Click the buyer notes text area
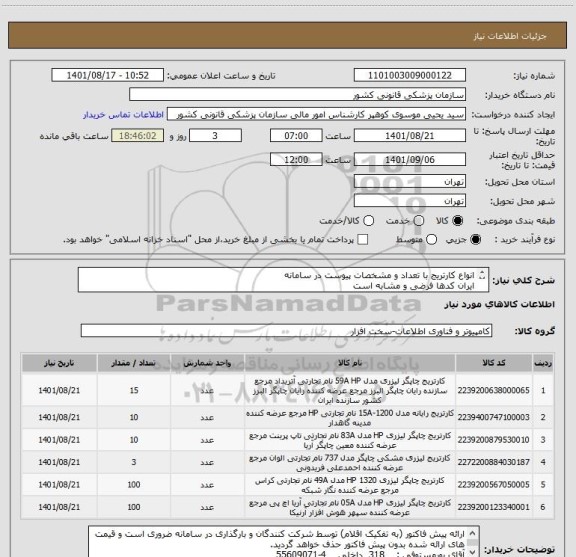The width and height of the screenshot is (576, 557). pyautogui.click(x=284, y=542)
